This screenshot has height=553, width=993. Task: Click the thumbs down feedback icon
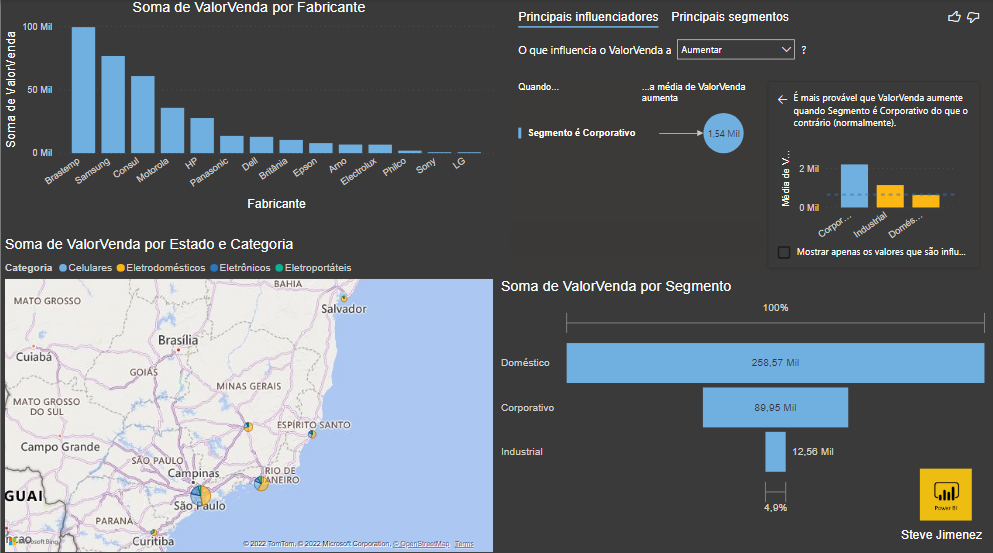[x=973, y=17]
